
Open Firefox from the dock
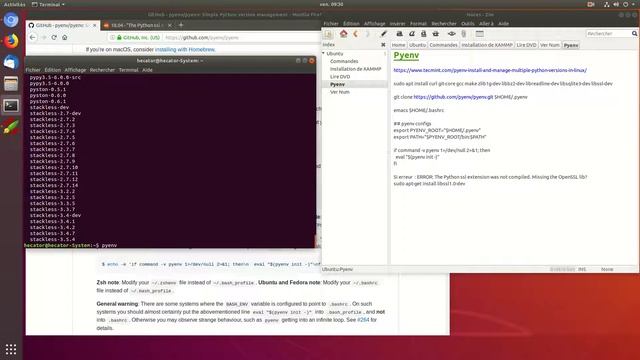(11, 41)
